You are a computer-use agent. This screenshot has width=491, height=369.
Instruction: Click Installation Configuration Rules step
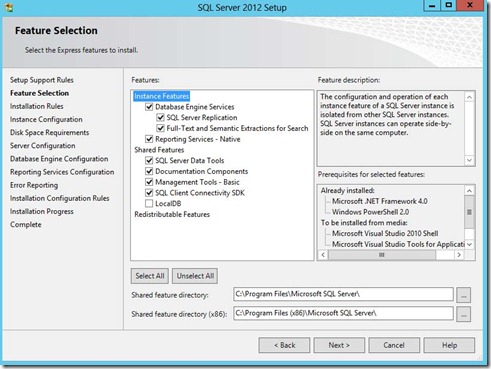(x=60, y=198)
